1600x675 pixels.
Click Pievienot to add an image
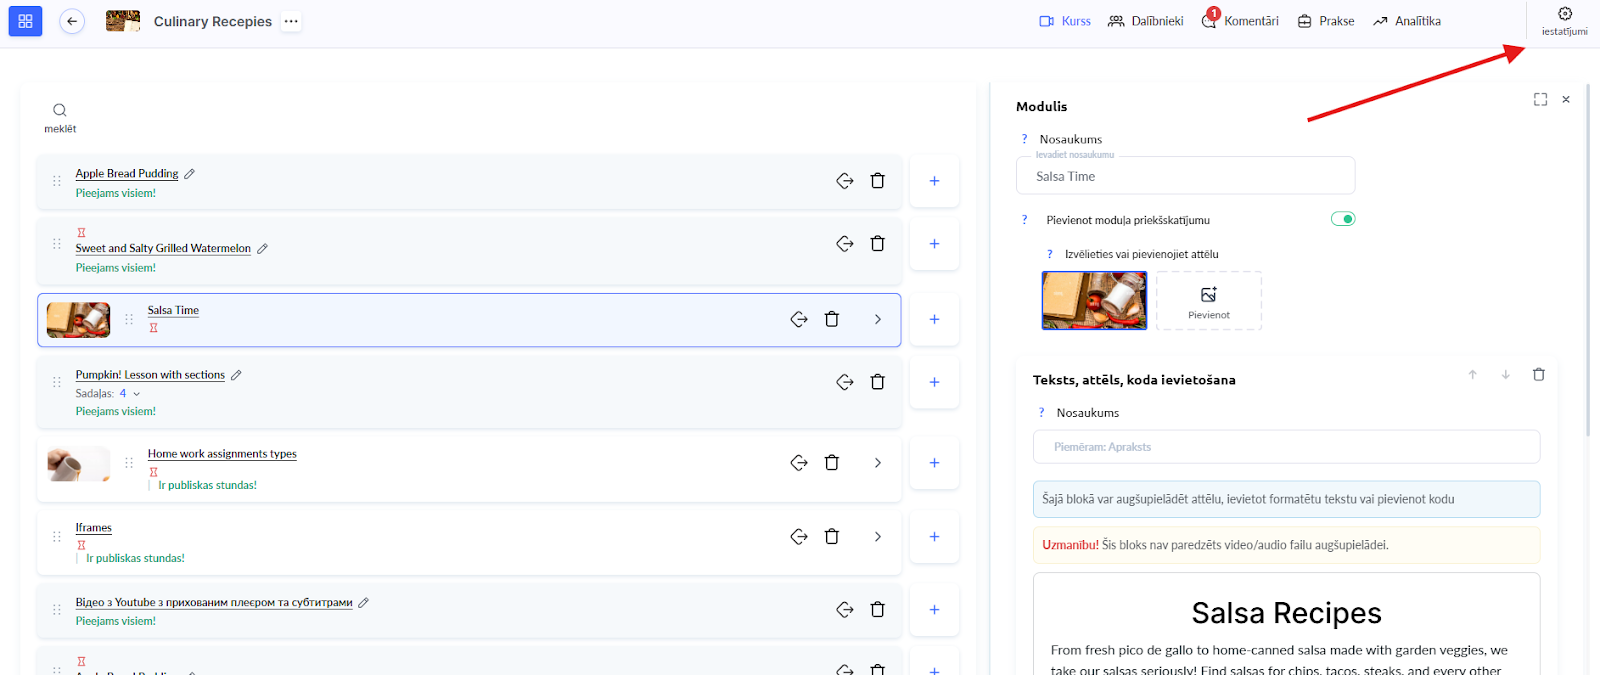click(x=1208, y=301)
